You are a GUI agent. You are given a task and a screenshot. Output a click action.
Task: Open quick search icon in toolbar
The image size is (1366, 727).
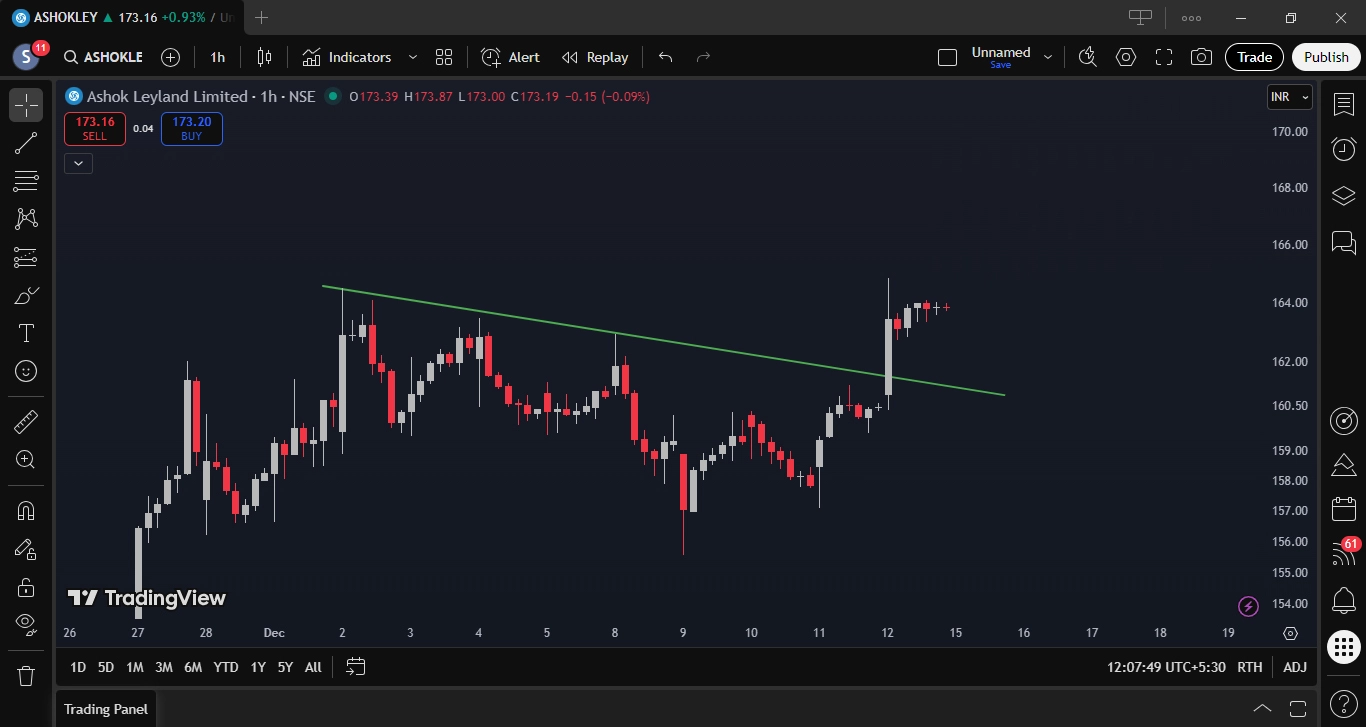(1088, 57)
